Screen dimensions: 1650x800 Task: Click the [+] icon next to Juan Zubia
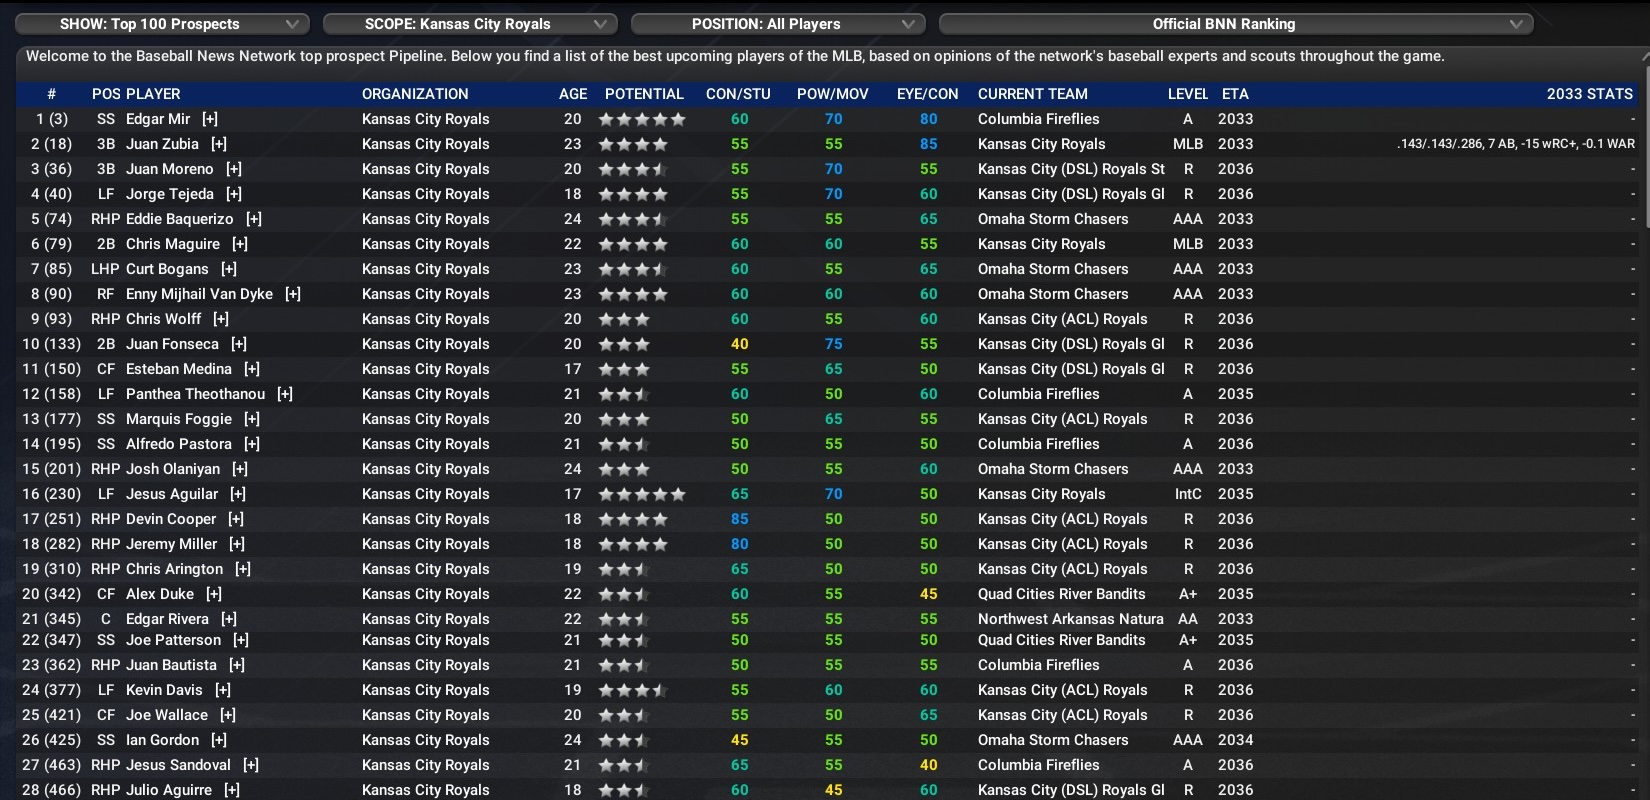pyautogui.click(x=219, y=144)
